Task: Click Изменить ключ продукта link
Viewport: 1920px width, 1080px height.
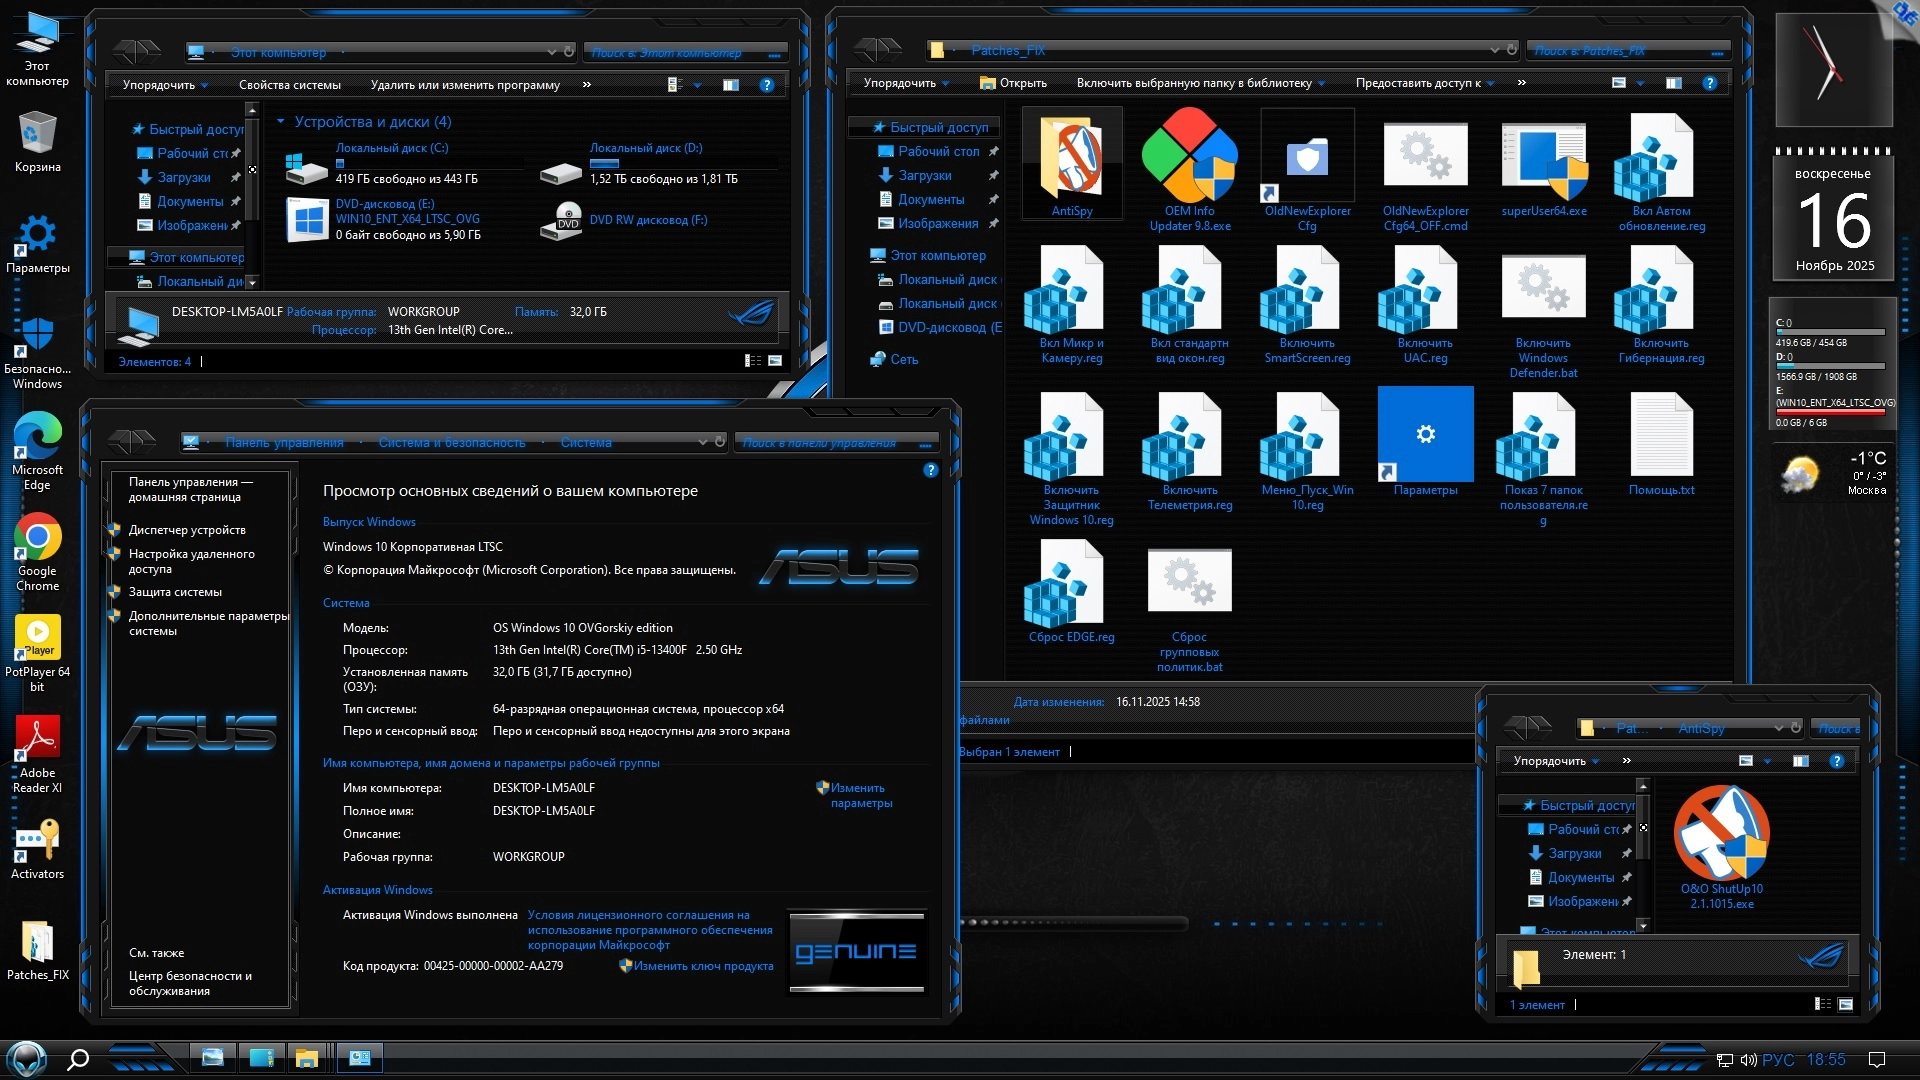Action: coord(703,966)
